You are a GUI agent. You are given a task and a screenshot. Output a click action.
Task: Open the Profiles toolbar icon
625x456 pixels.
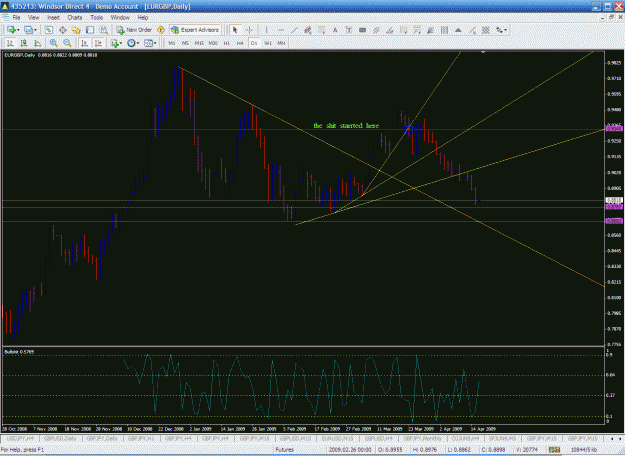pyautogui.click(x=28, y=30)
